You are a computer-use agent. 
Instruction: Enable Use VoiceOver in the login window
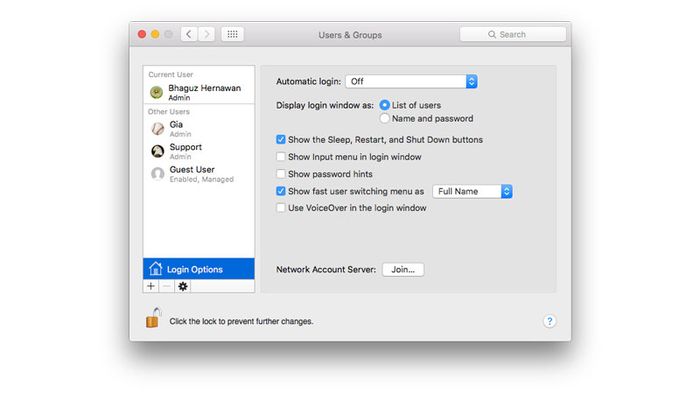[280, 208]
